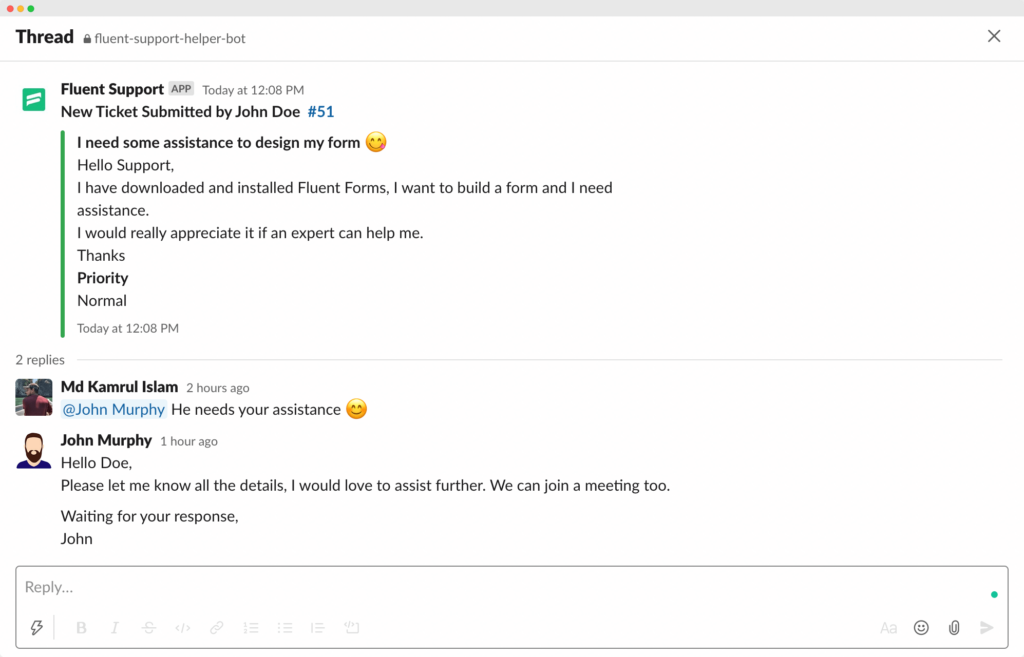Open the shortcuts lightning bolt menu
This screenshot has height=657, width=1024.
37,628
